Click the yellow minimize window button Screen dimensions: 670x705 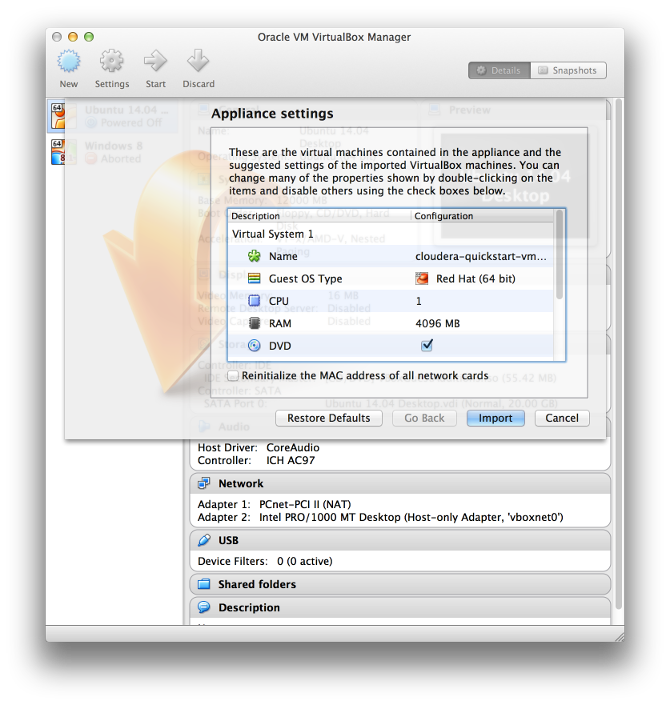(x=73, y=37)
